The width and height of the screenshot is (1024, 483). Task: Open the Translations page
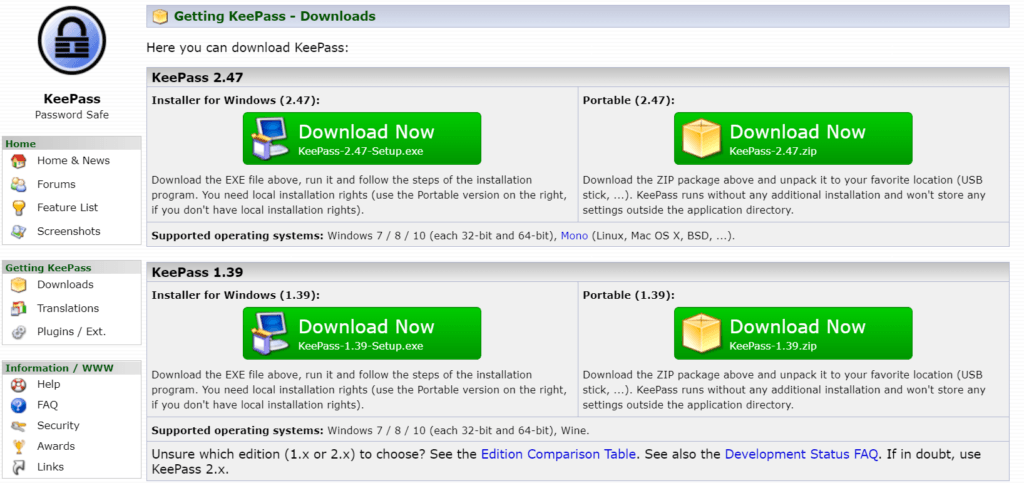pos(68,308)
